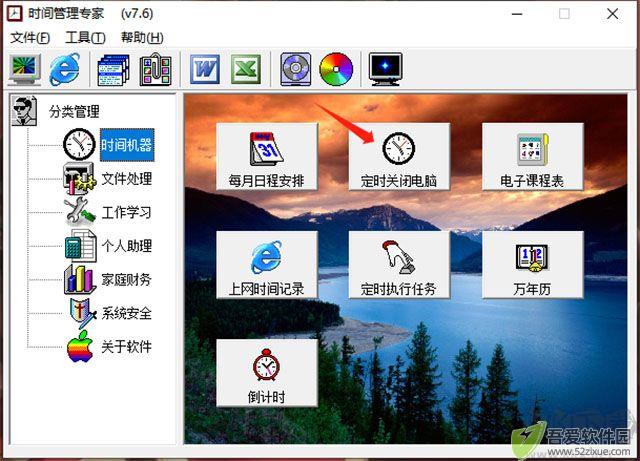Click the clipboard grid toolbar icon
Screen dimensions: 640x461
(155, 70)
